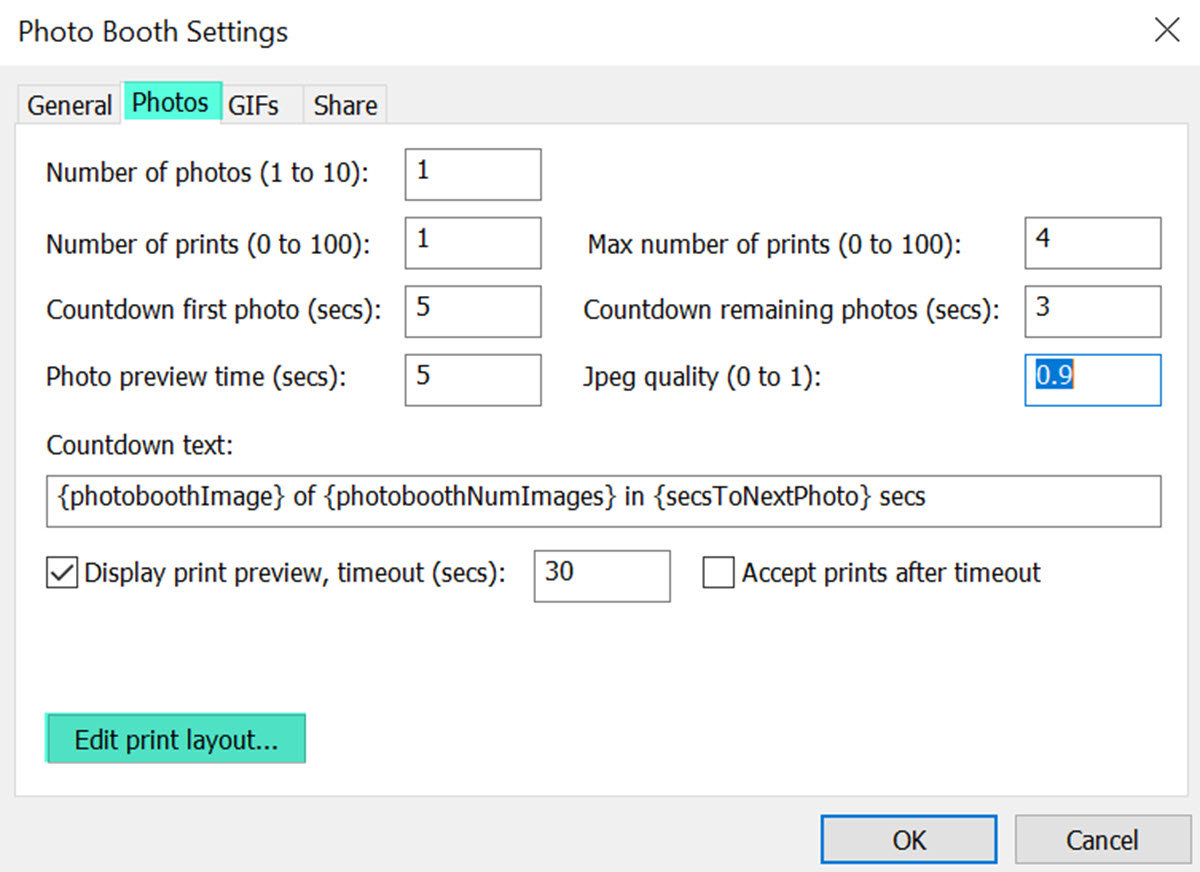This screenshot has height=872, width=1200.
Task: Click the Countdown remaining photos field
Action: 1092,311
